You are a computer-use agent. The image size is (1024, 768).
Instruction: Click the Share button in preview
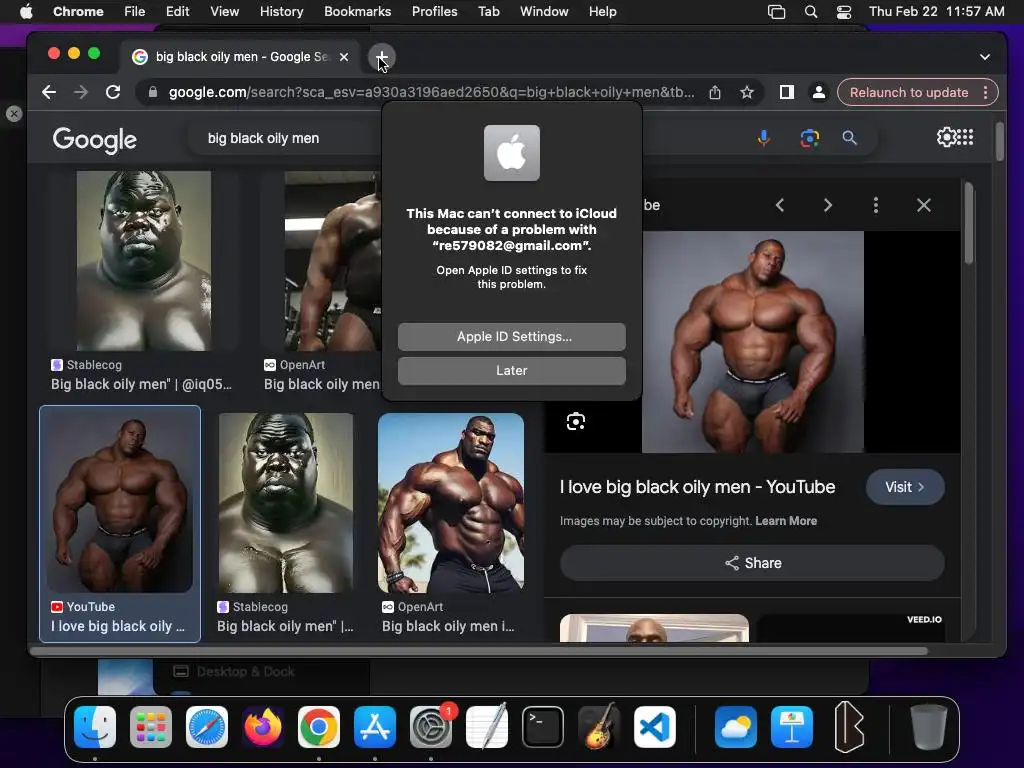(752, 563)
